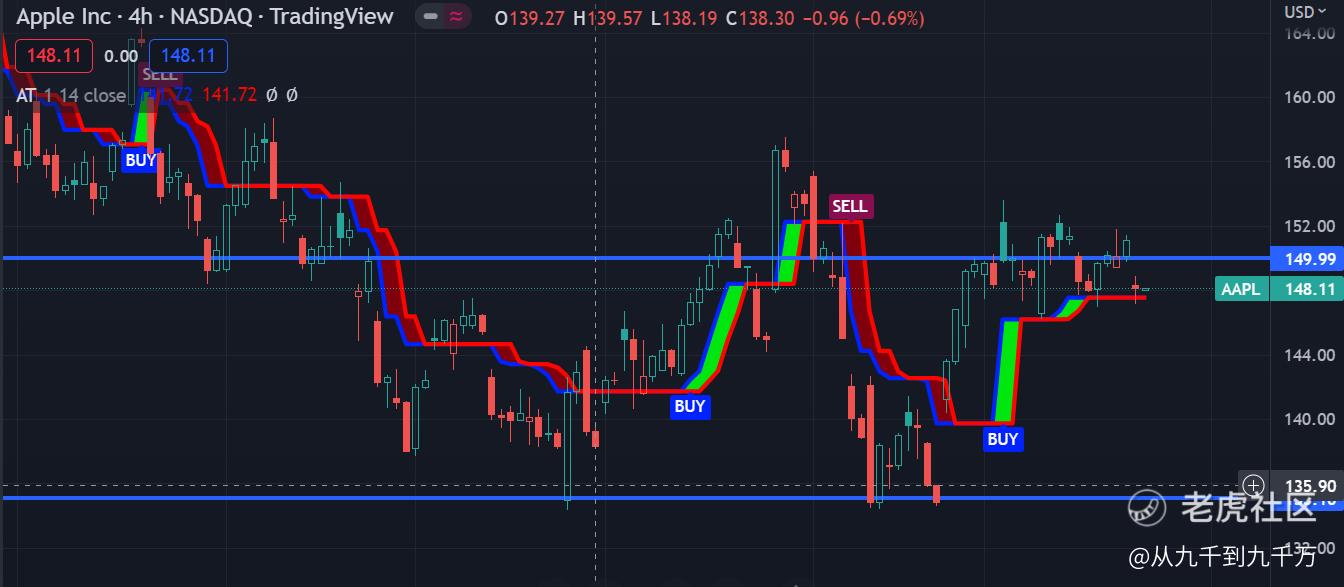Click the −0.96 (−0.69%) change value
Image resolution: width=1344 pixels, height=587 pixels.
(863, 19)
